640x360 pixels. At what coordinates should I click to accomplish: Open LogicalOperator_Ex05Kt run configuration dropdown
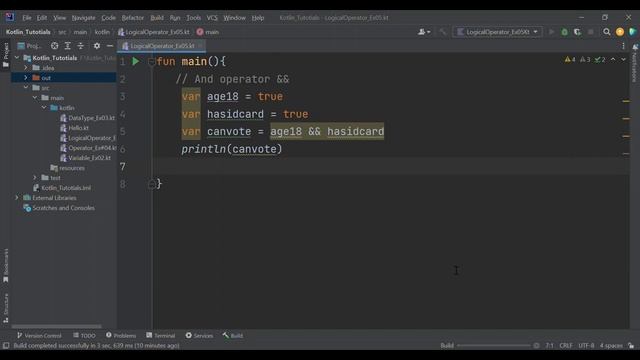[498, 32]
